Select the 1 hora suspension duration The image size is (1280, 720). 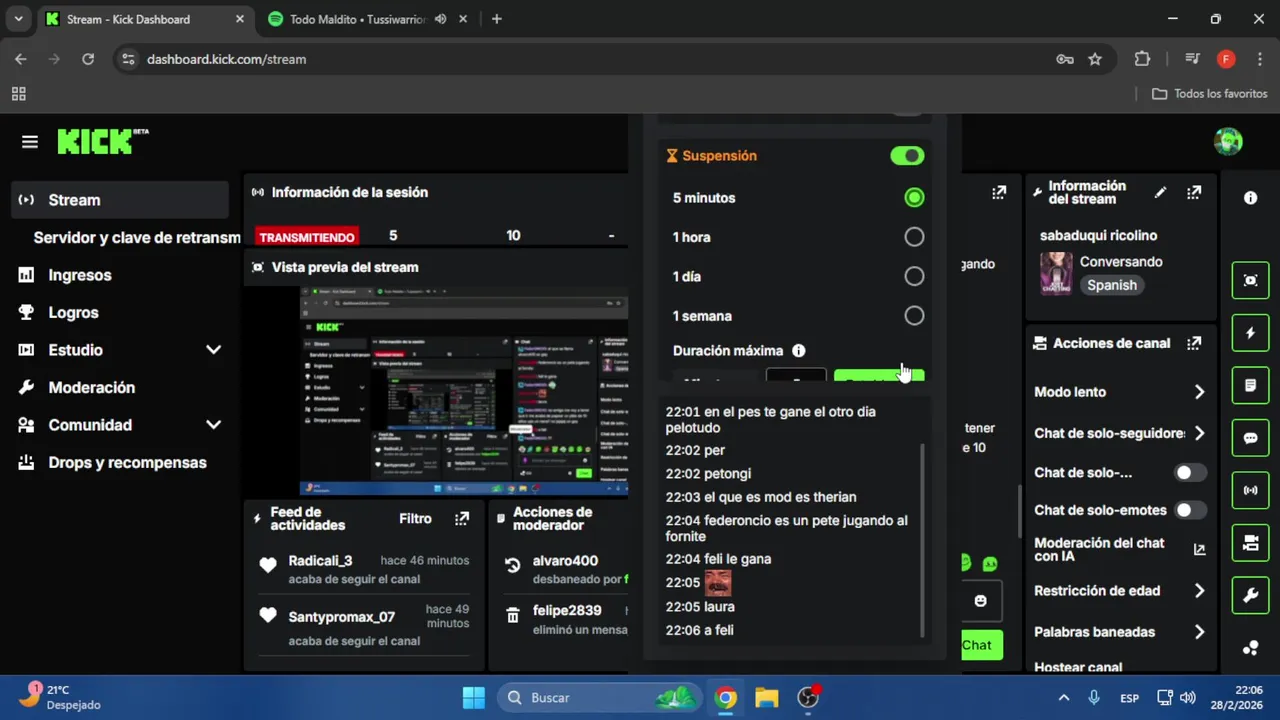[x=914, y=237]
